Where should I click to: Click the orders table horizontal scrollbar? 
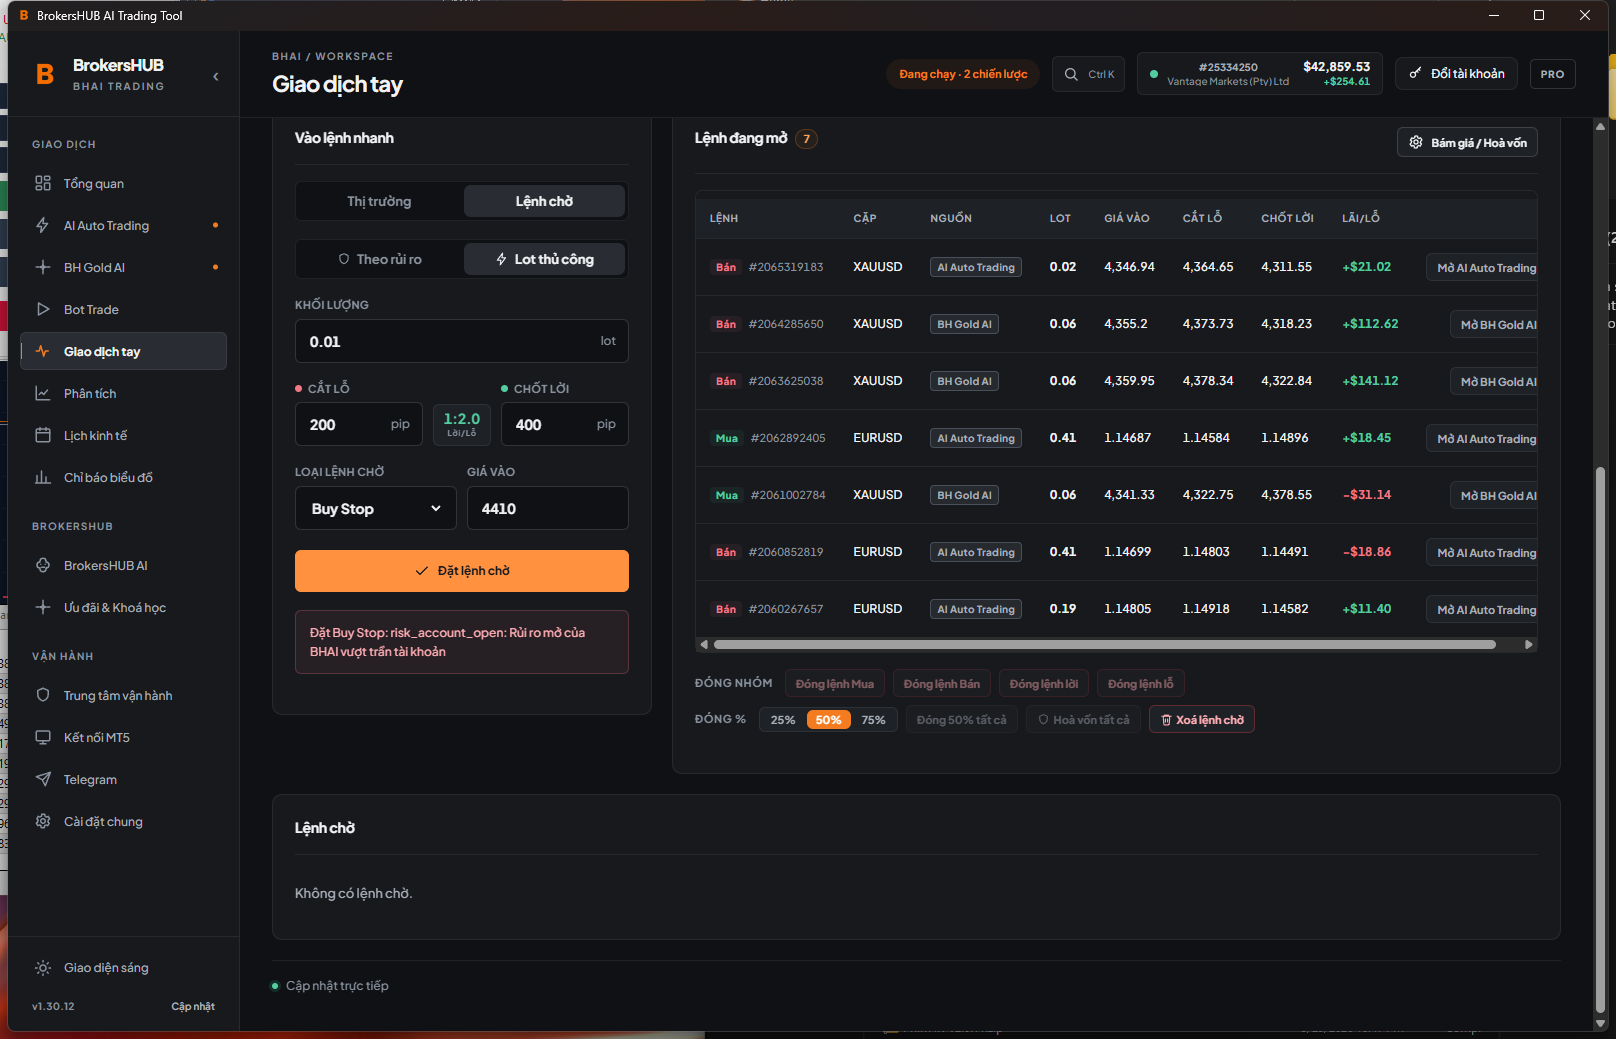(x=1105, y=645)
